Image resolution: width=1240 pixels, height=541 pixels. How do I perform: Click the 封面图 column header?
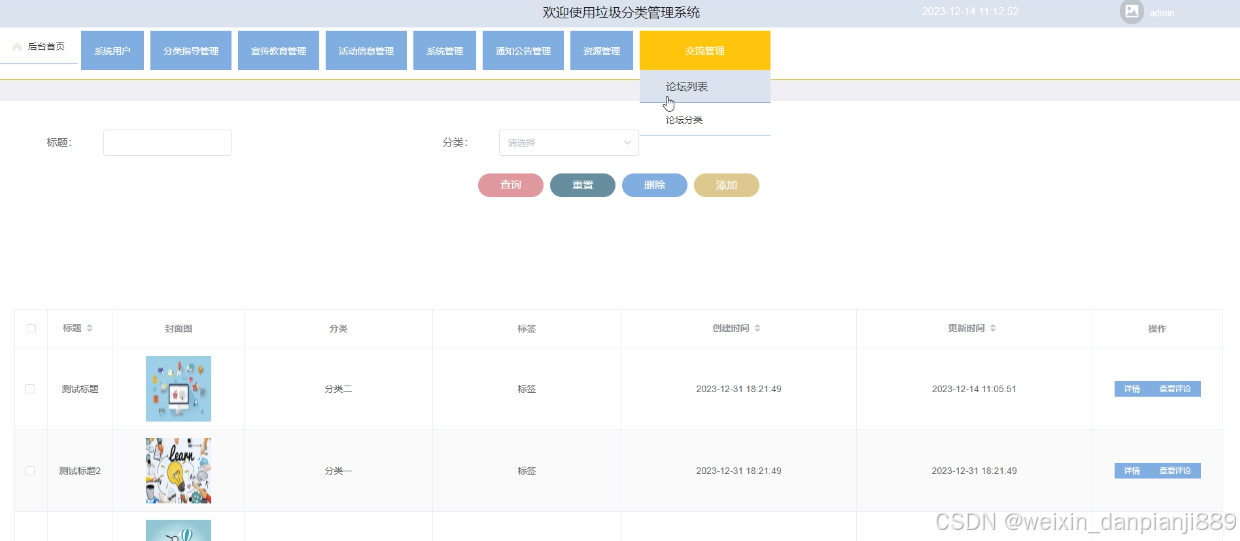coord(178,328)
